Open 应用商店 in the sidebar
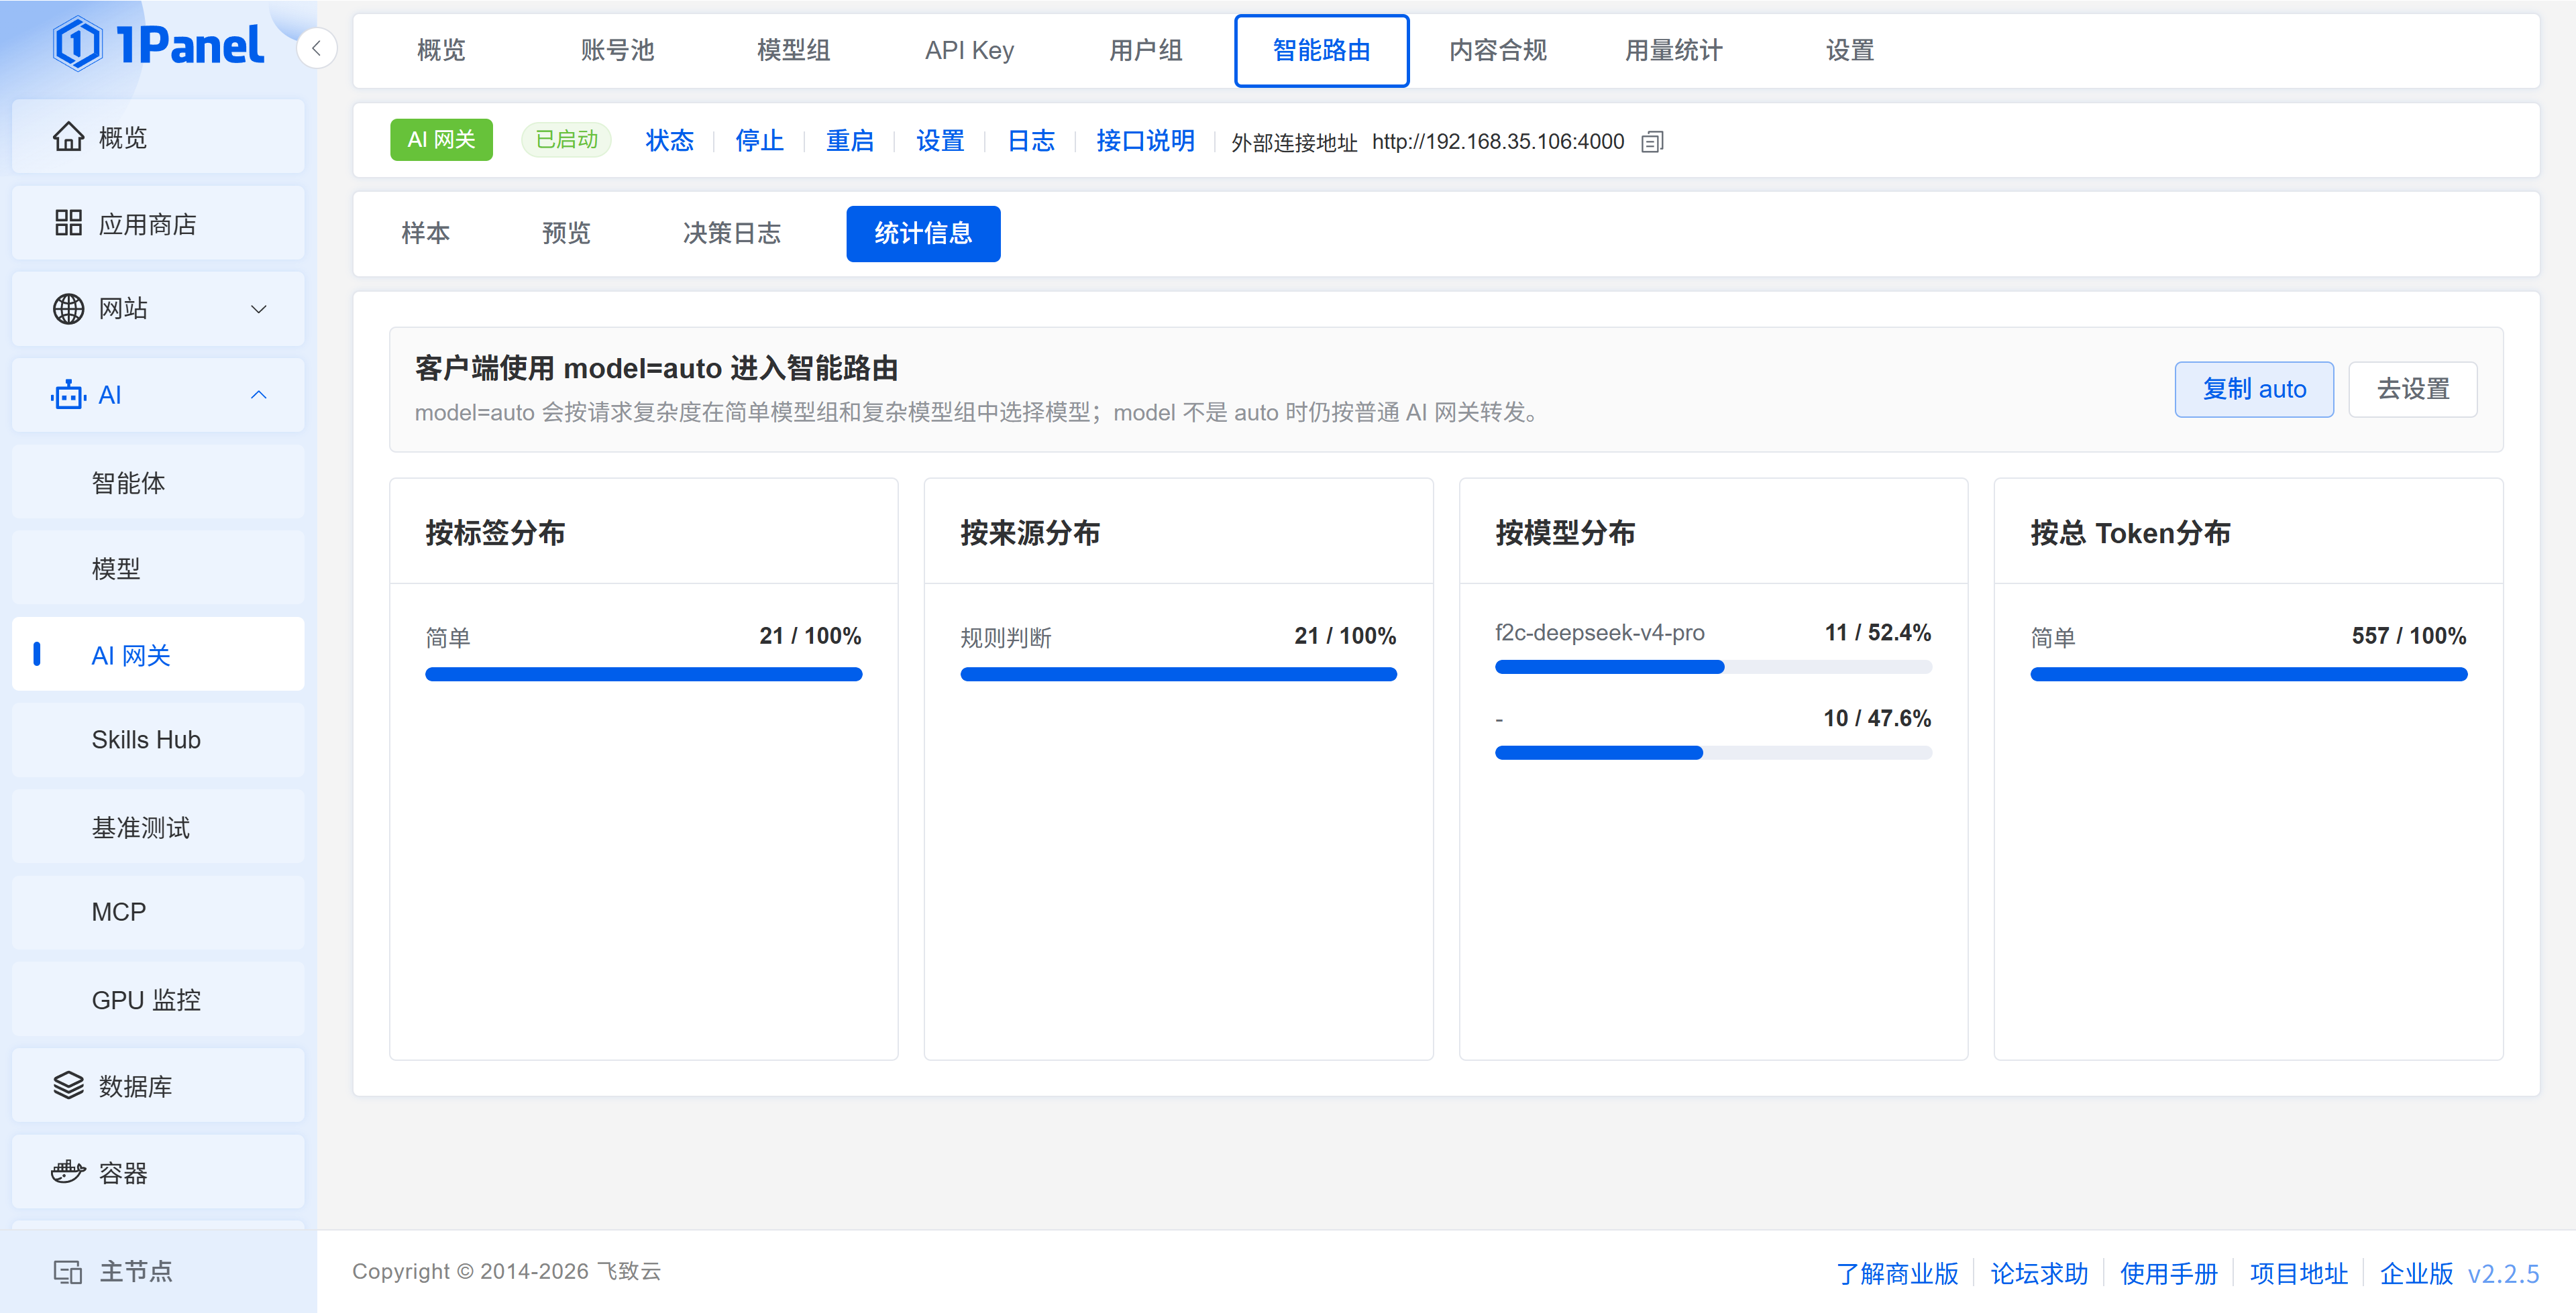The height and width of the screenshot is (1313, 2576). 158,223
